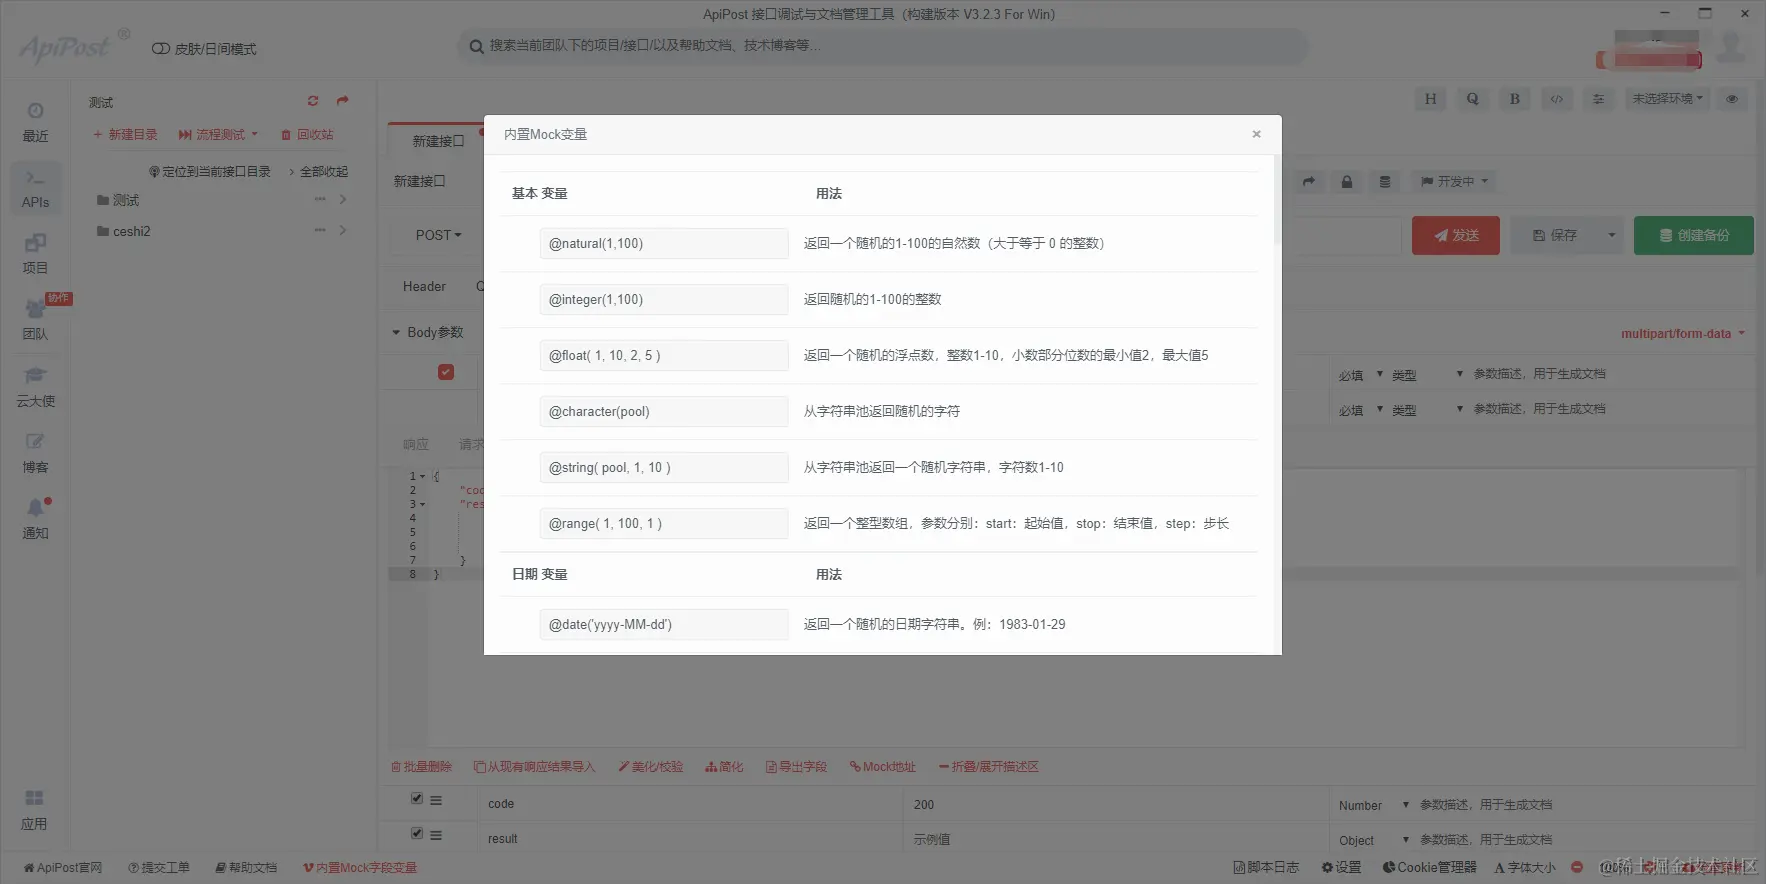Click the 保存 save button
1766x884 pixels.
(1555, 235)
